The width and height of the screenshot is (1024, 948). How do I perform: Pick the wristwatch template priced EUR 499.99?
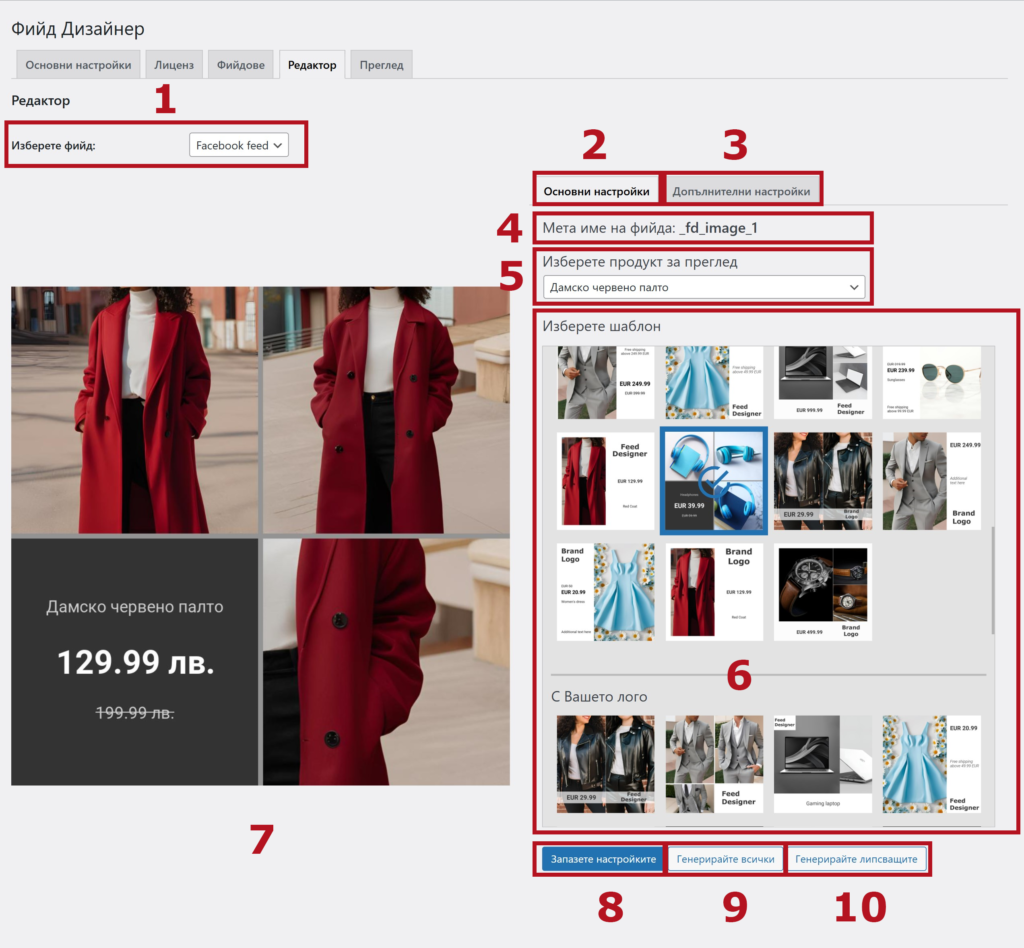tap(822, 591)
